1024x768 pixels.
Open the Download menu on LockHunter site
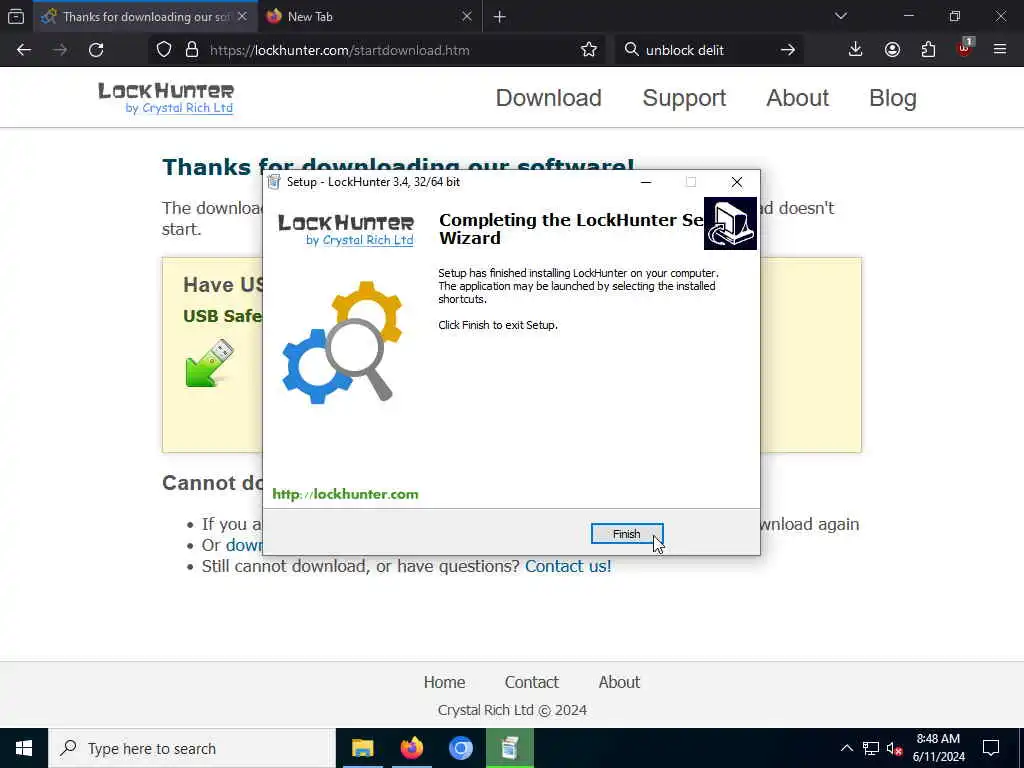tap(549, 98)
